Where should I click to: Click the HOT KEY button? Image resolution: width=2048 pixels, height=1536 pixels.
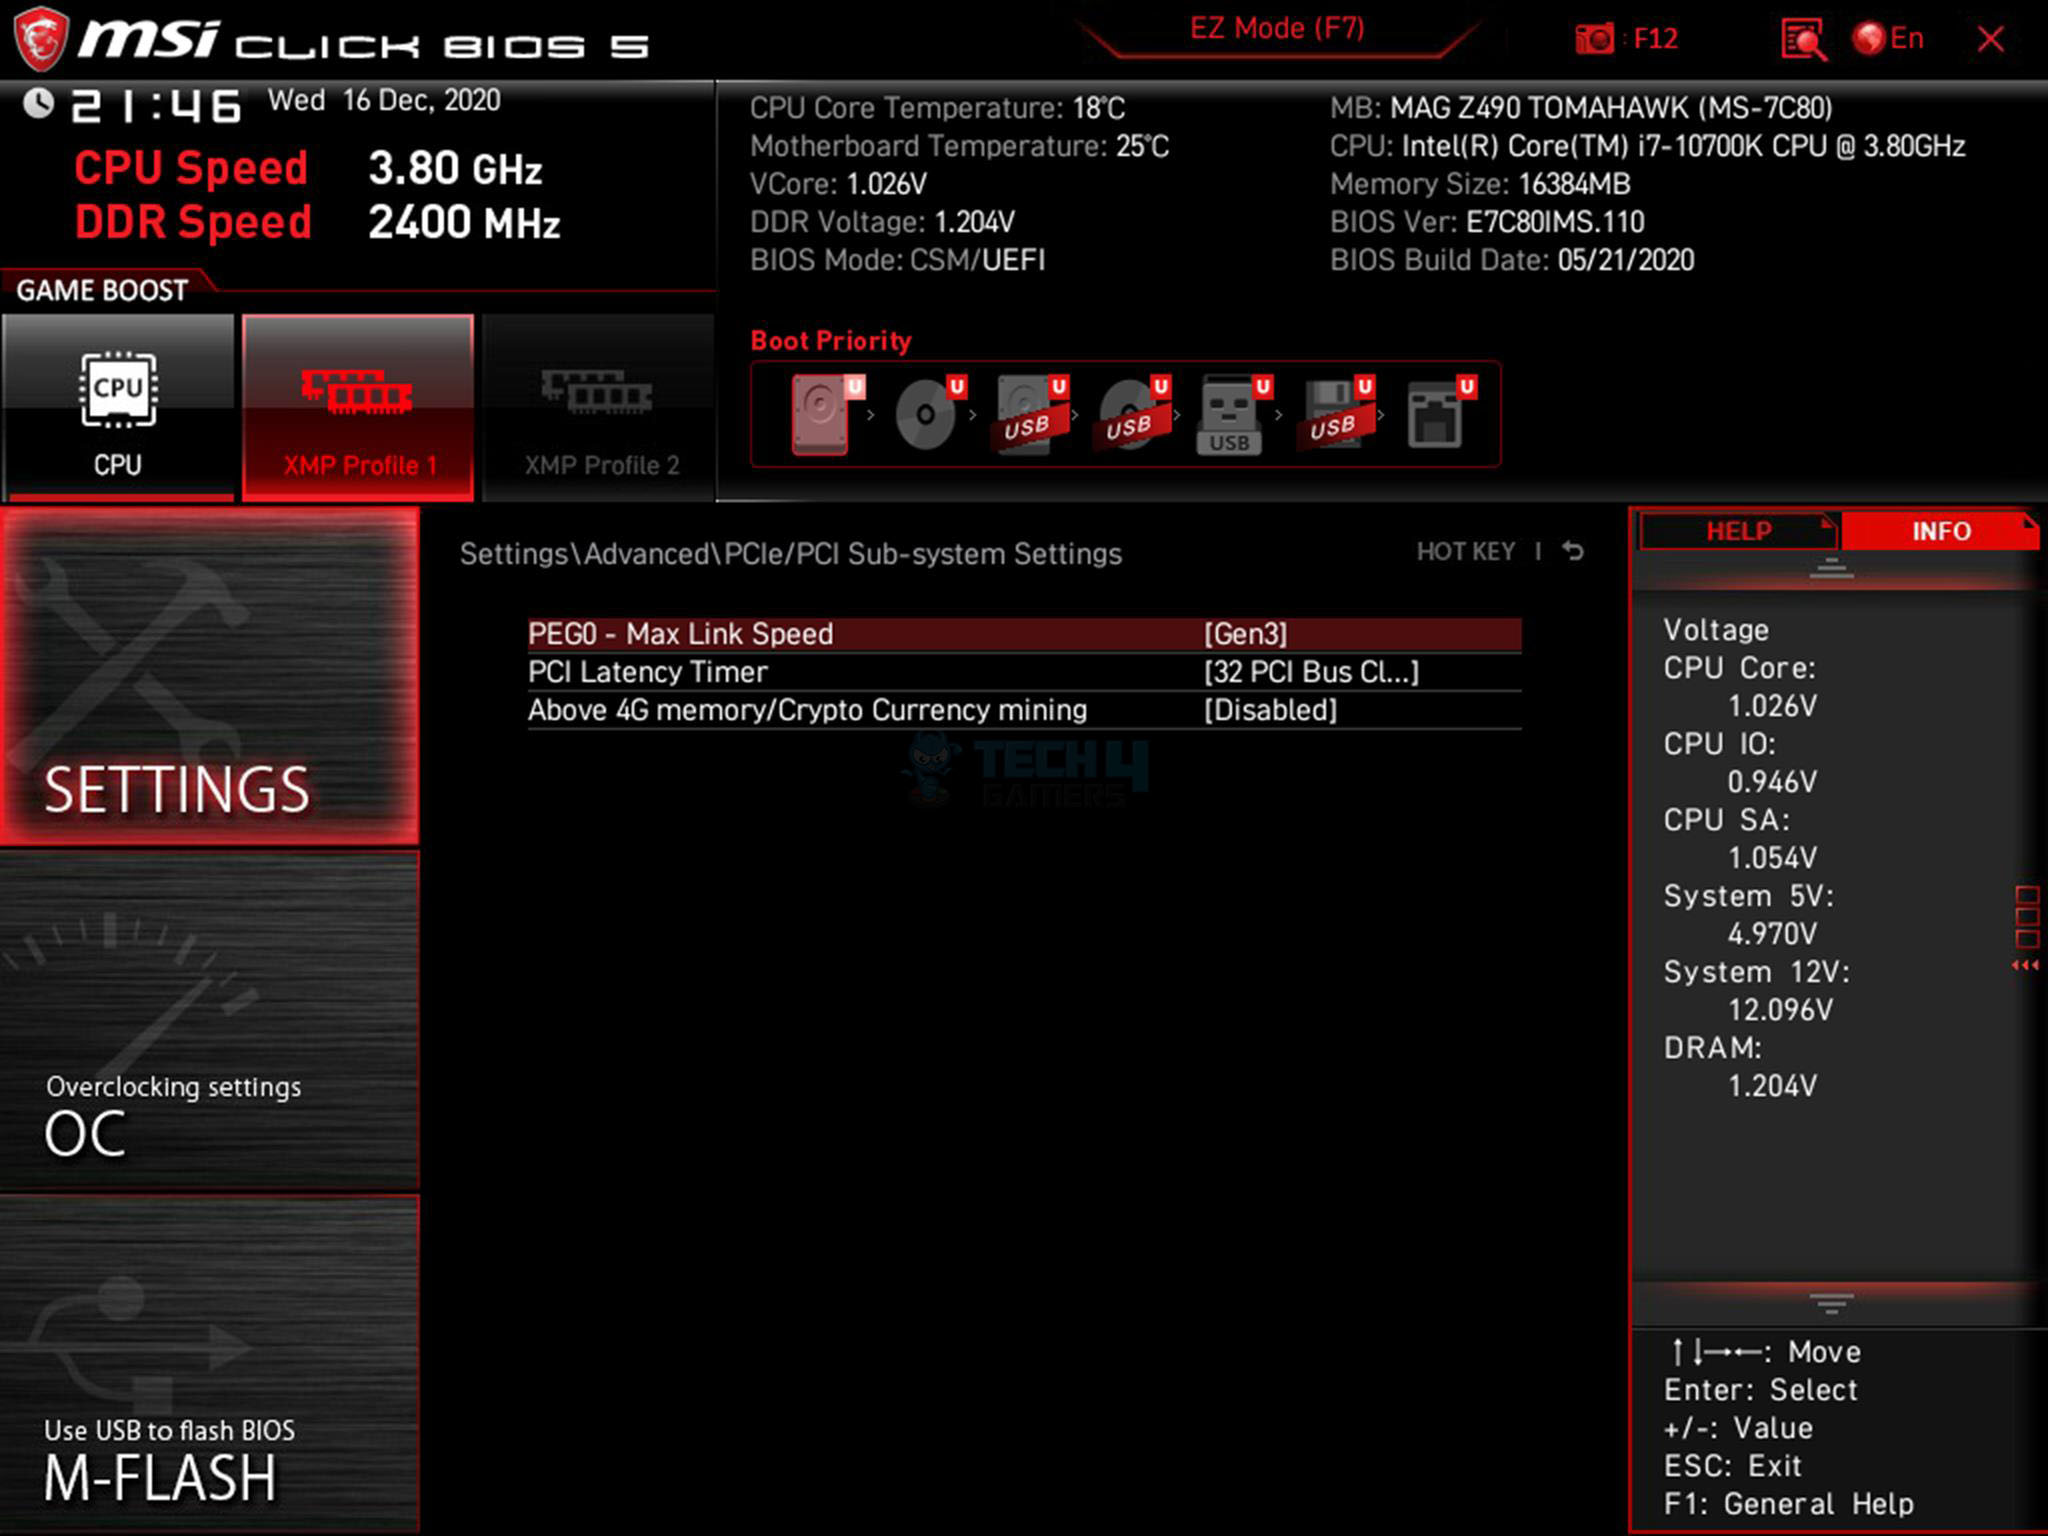coord(1465,552)
